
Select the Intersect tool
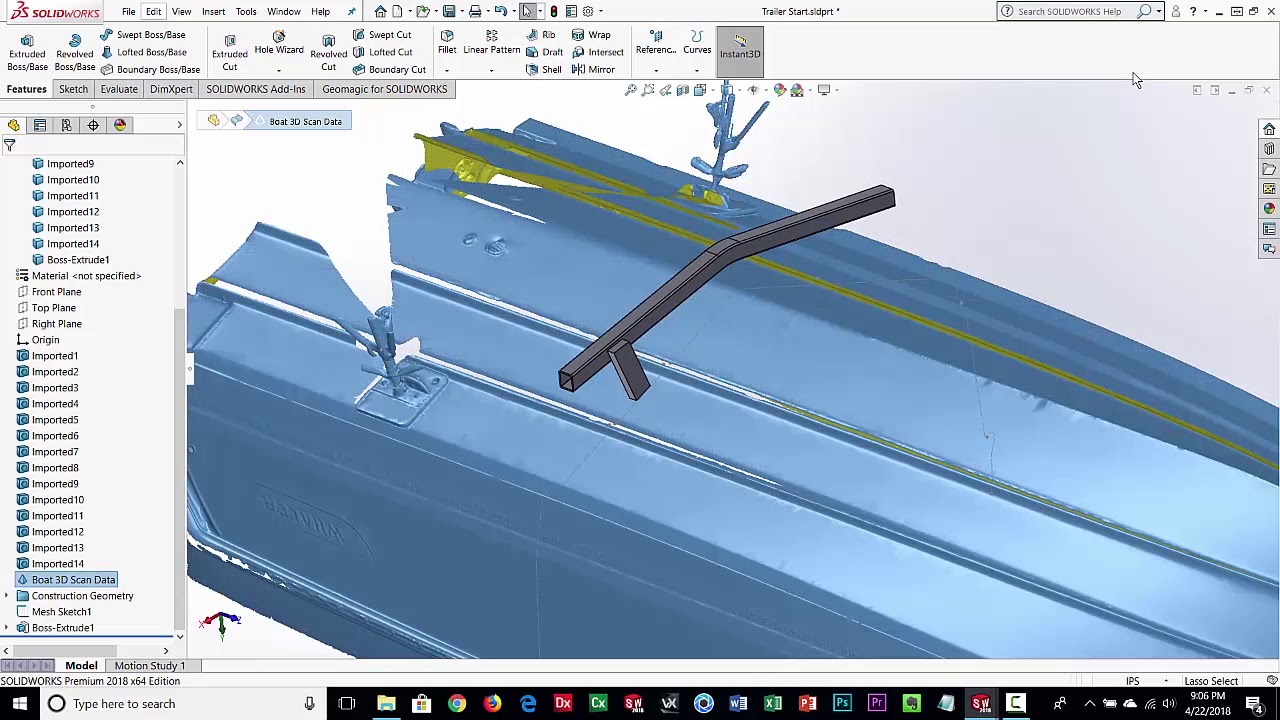[x=598, y=52]
